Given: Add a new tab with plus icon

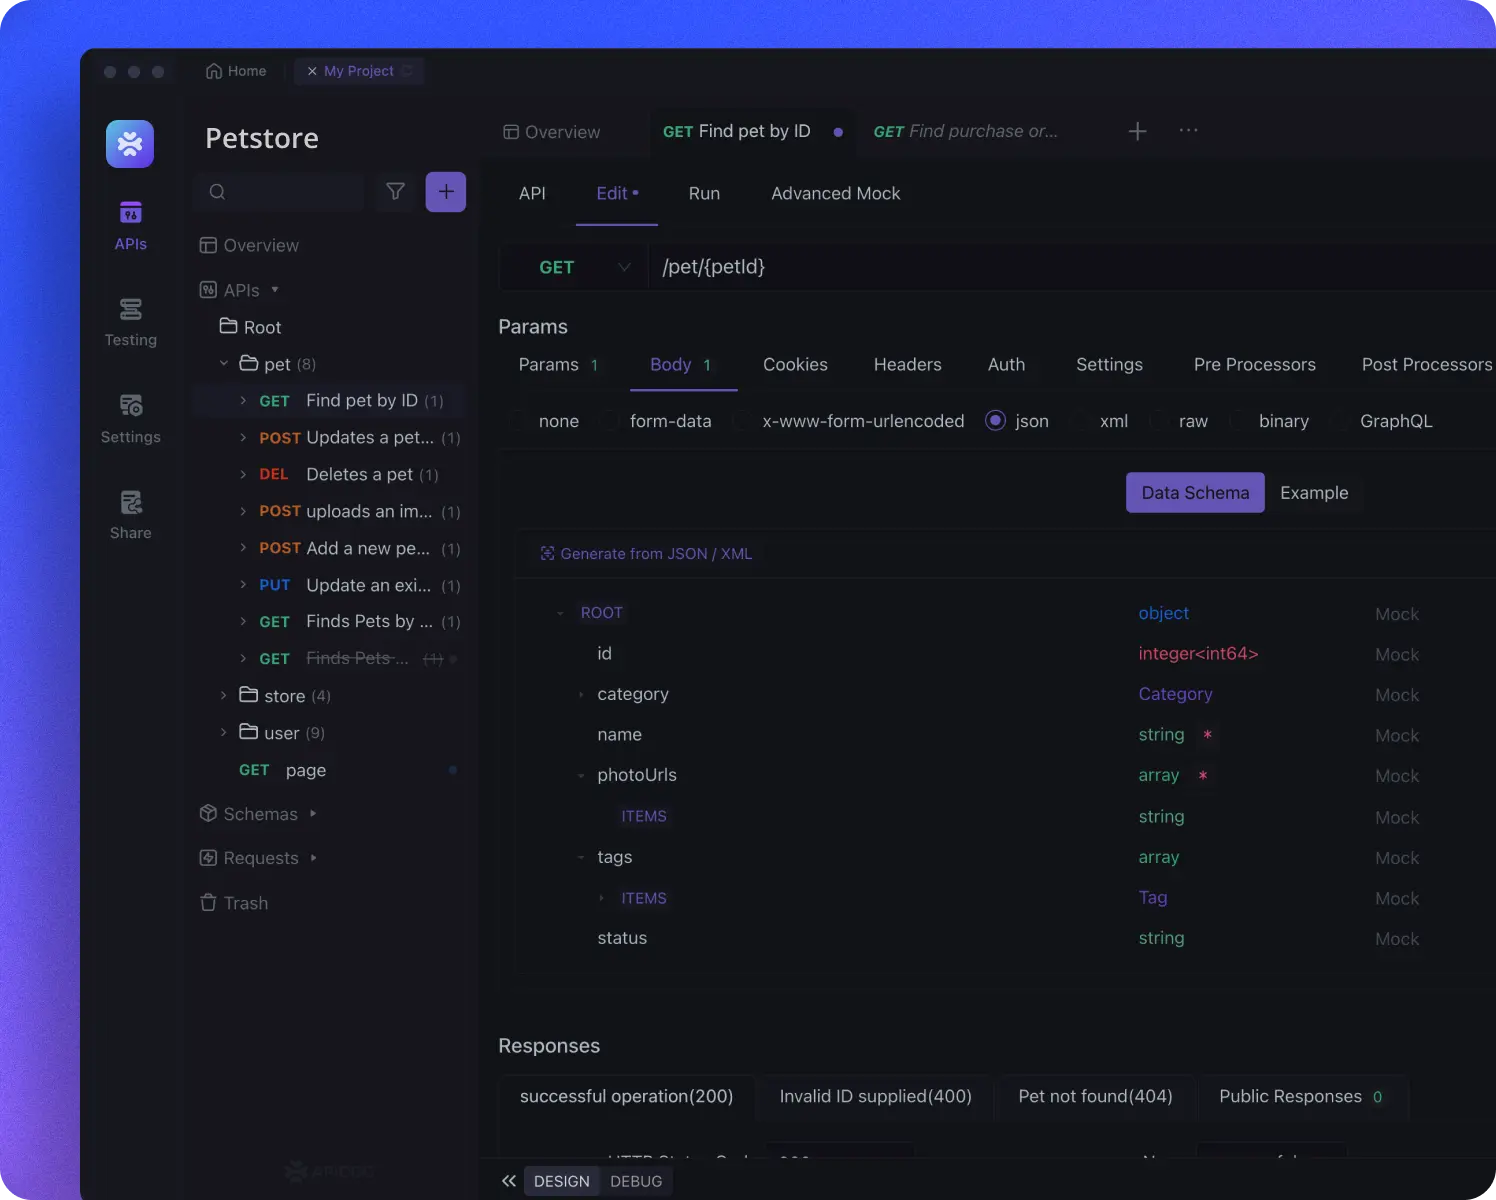Looking at the screenshot, I should click(1137, 131).
